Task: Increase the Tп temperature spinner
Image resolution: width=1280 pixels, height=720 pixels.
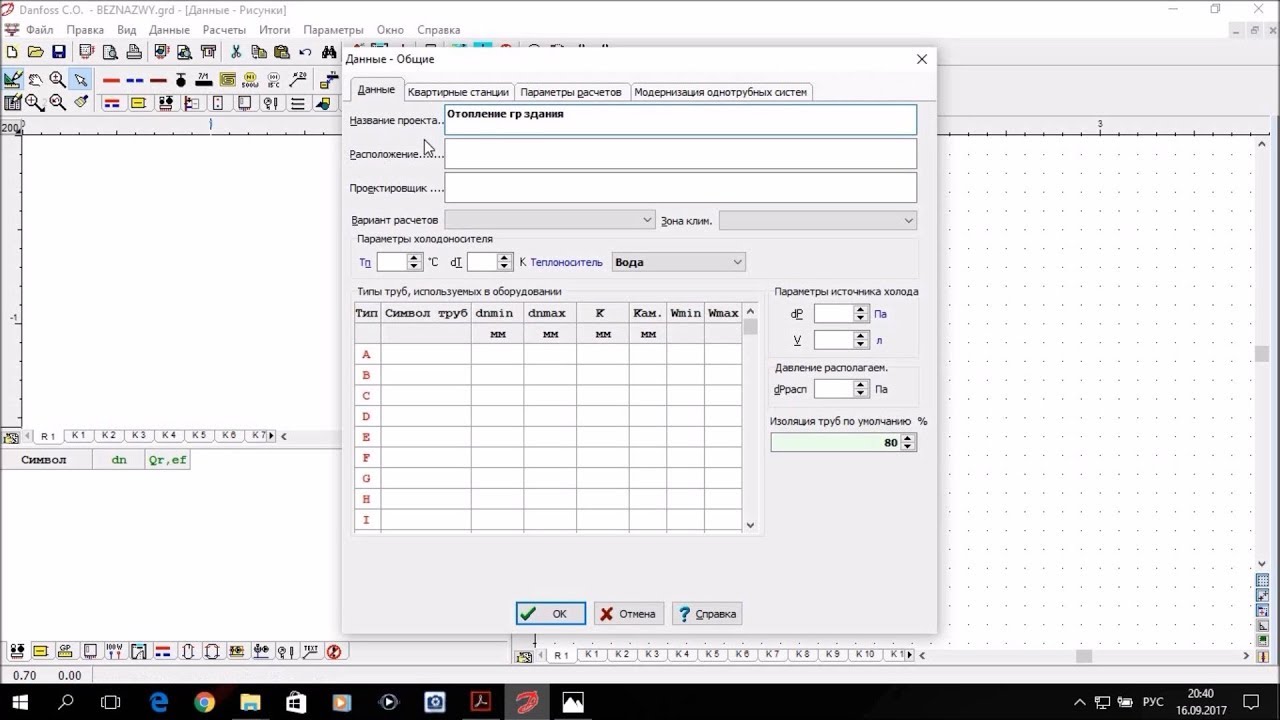Action: [x=414, y=257]
